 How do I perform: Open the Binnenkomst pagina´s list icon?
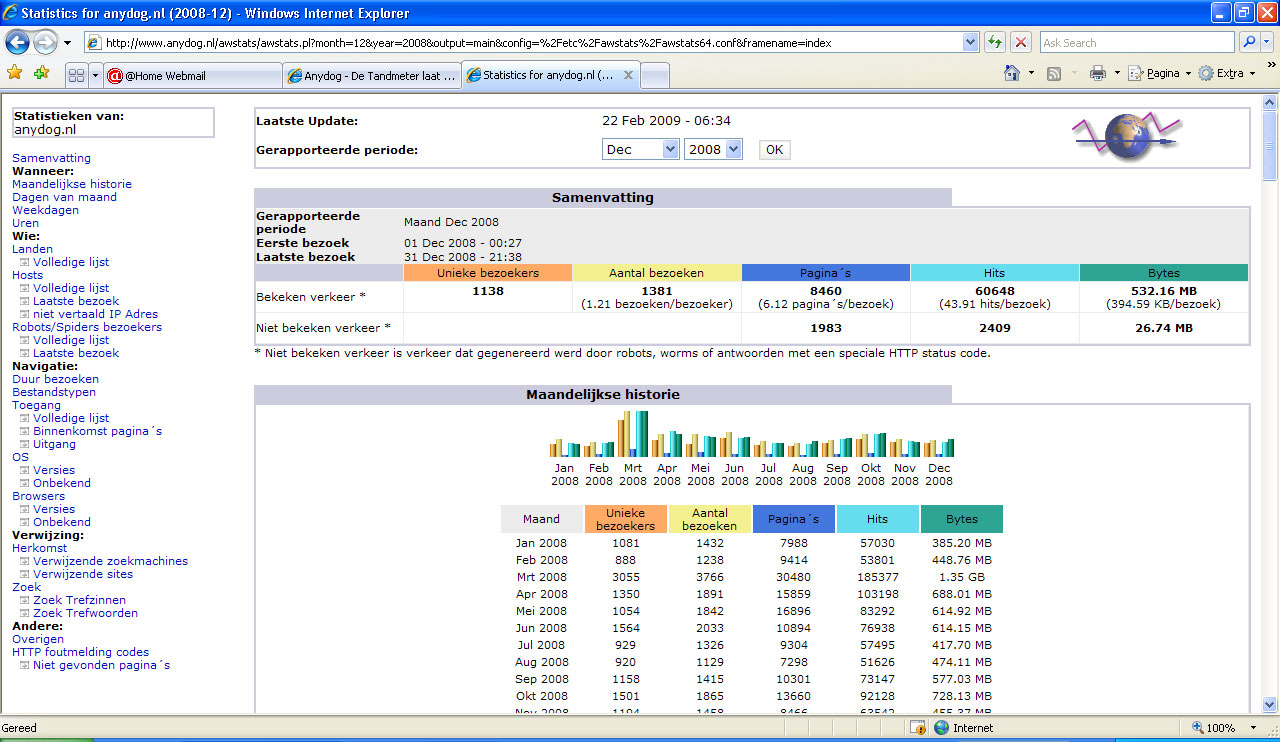coord(25,431)
